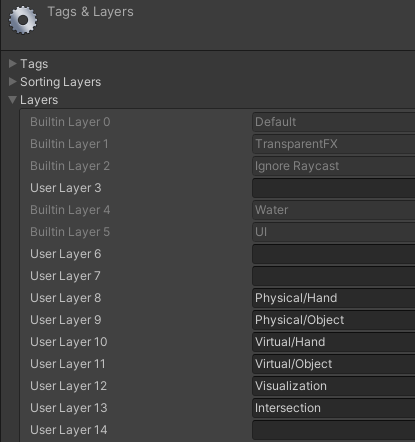Click the User Layer 3 label
415x442 pixels.
(66, 188)
